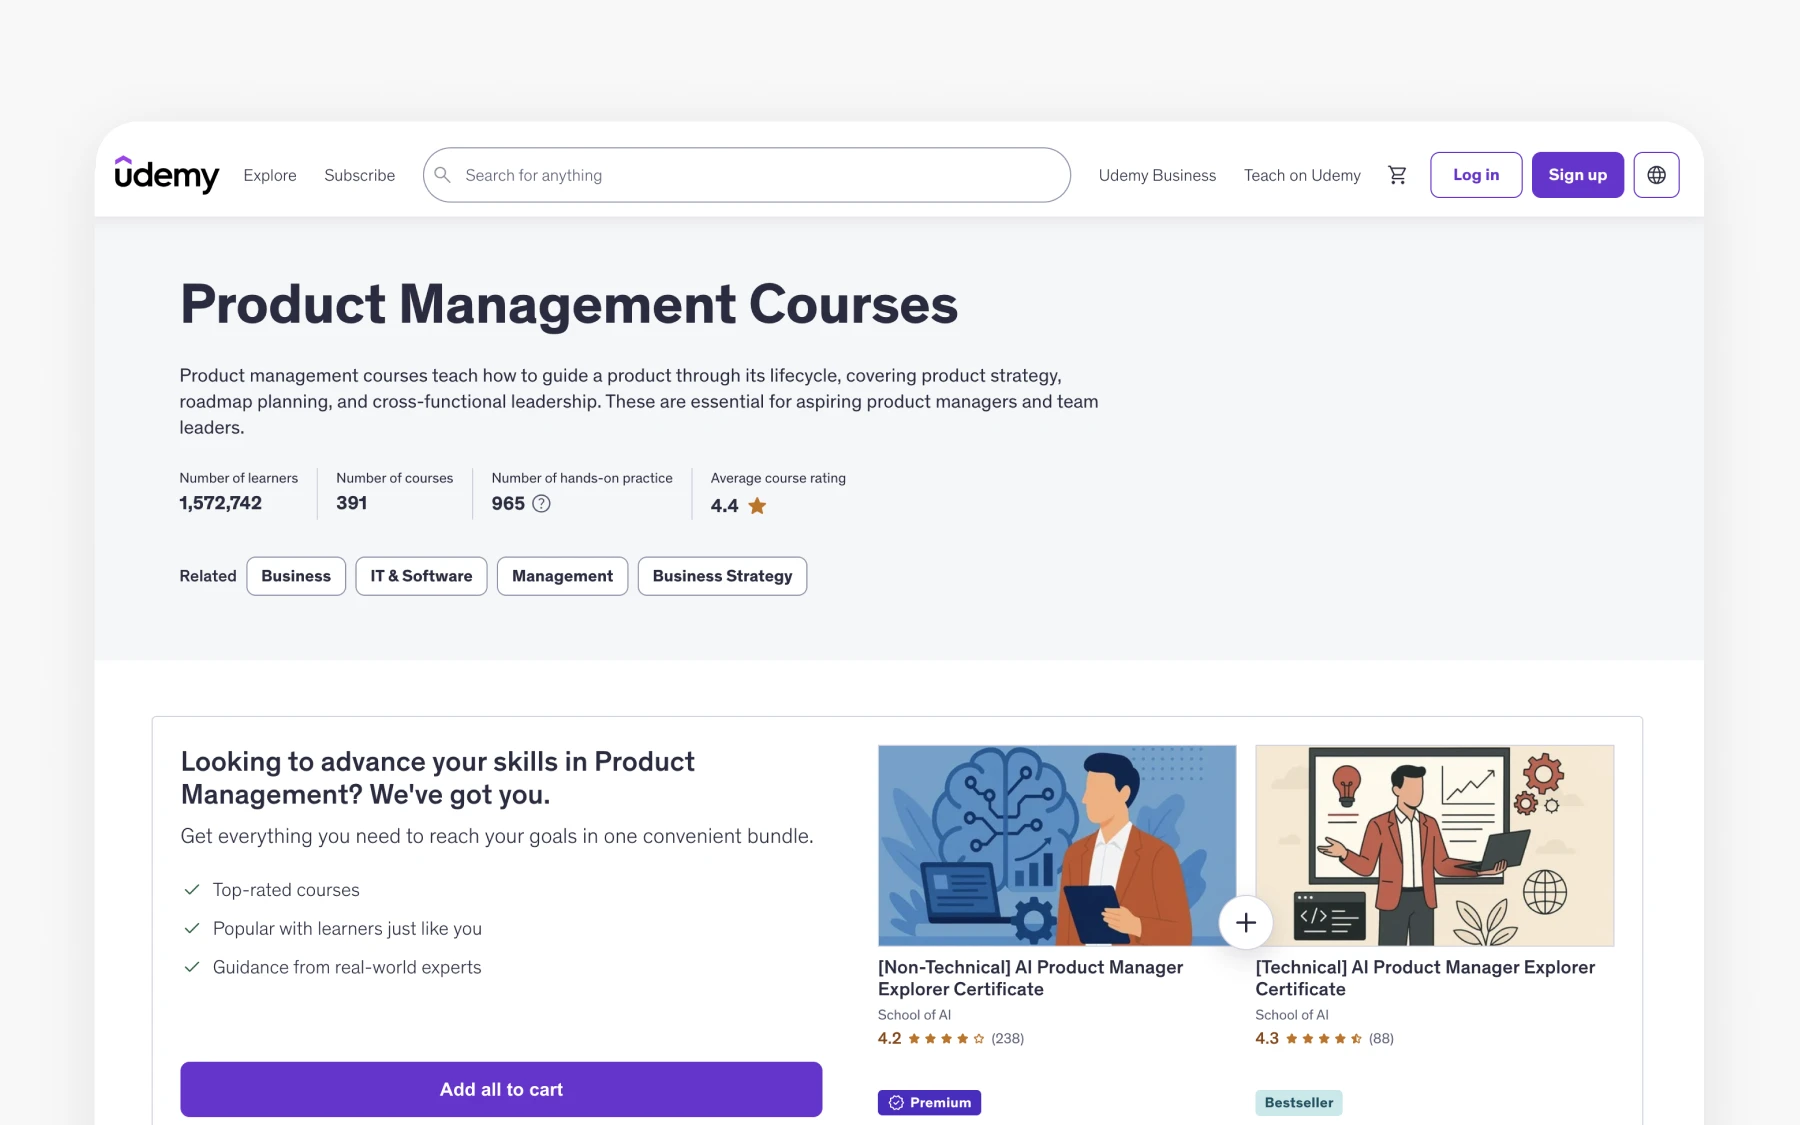
Task: Go to the Udemy logo home
Action: (166, 175)
